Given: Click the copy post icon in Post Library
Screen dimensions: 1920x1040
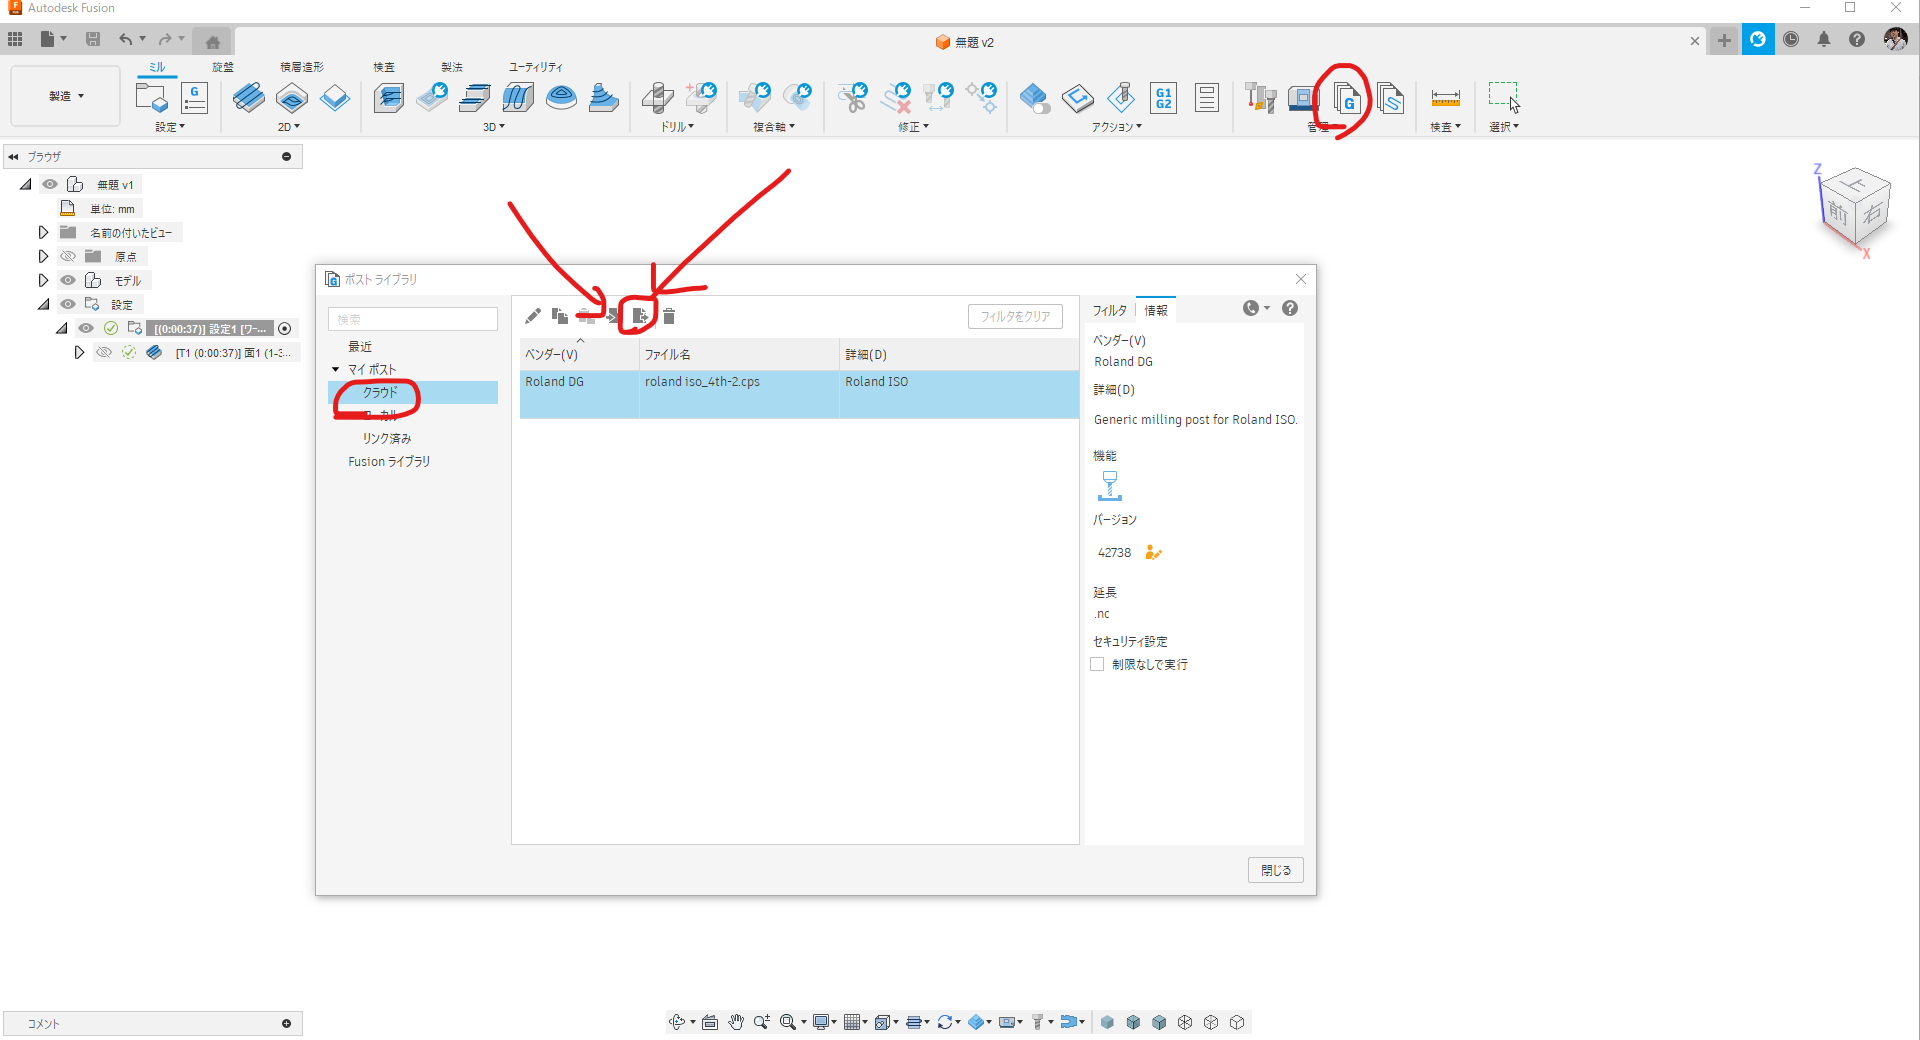Looking at the screenshot, I should 560,316.
